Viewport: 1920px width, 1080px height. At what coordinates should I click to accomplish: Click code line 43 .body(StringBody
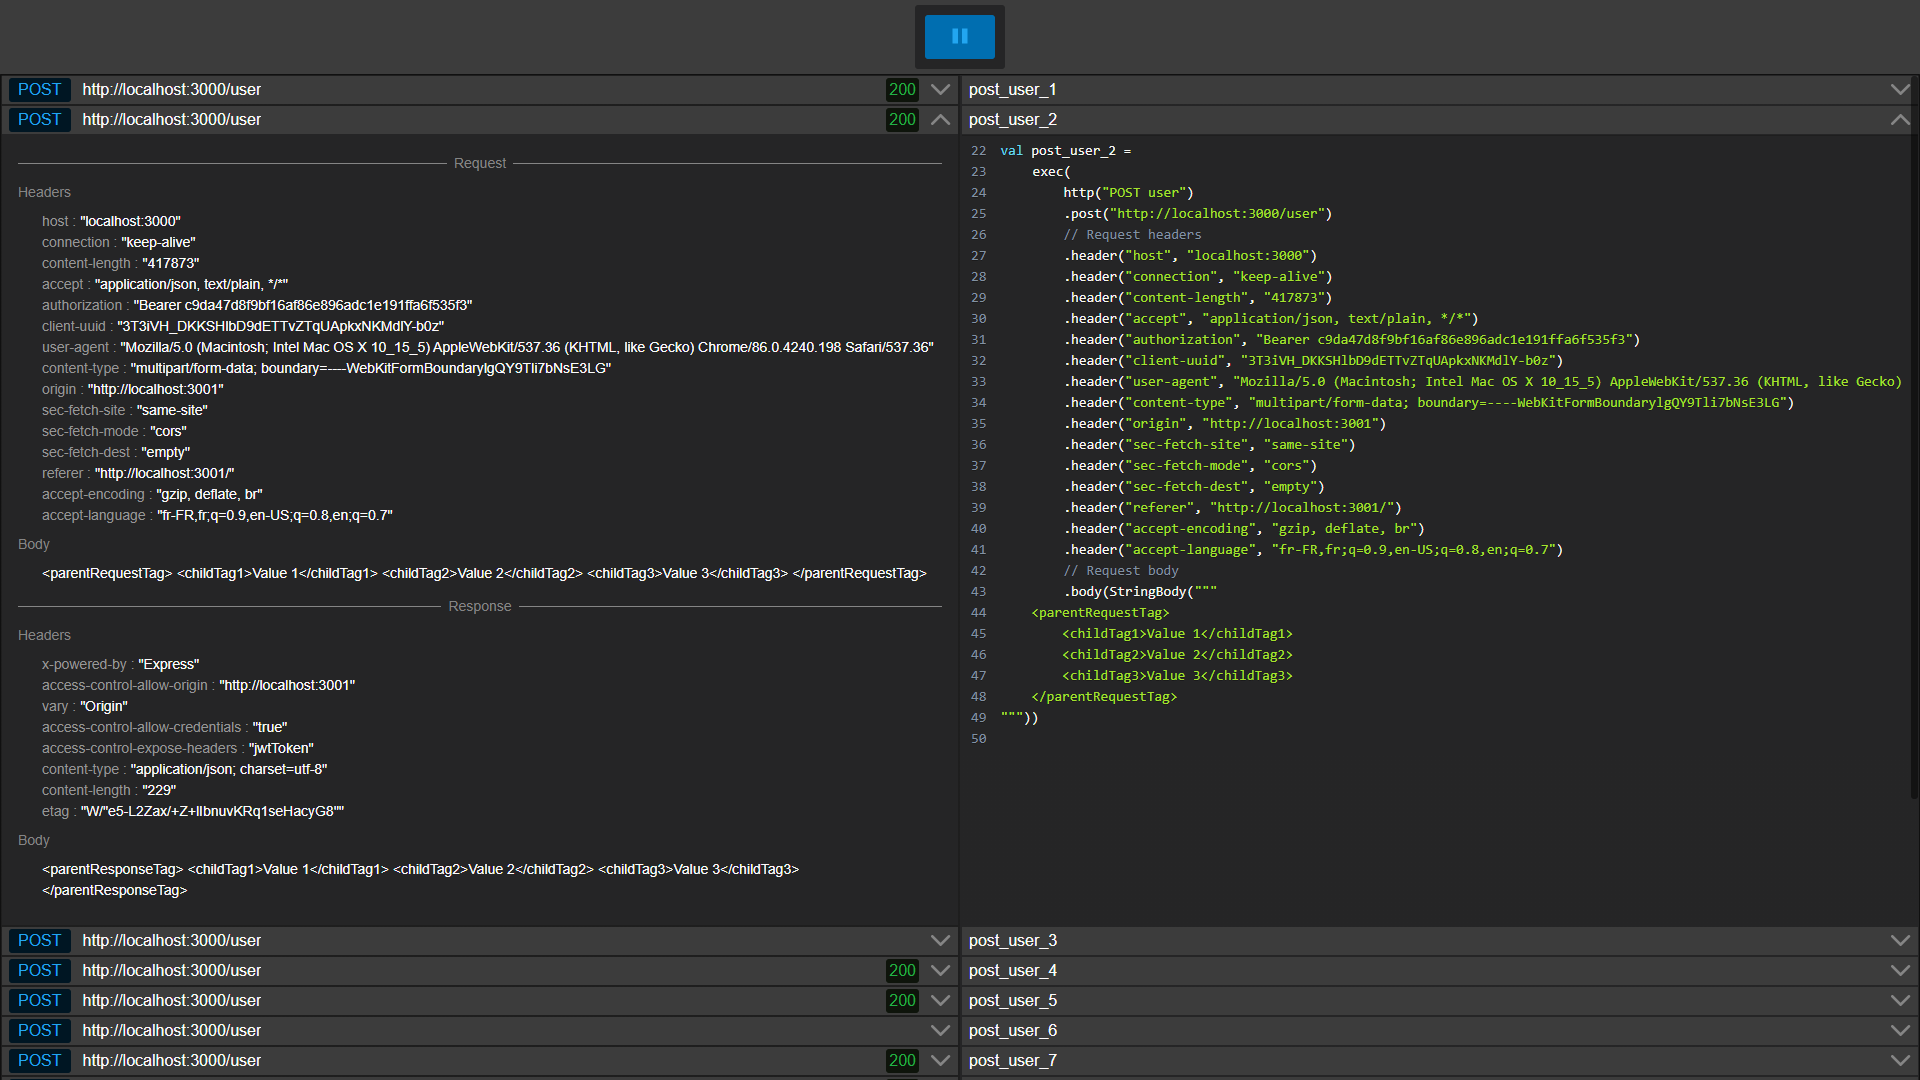[x=1140, y=592]
